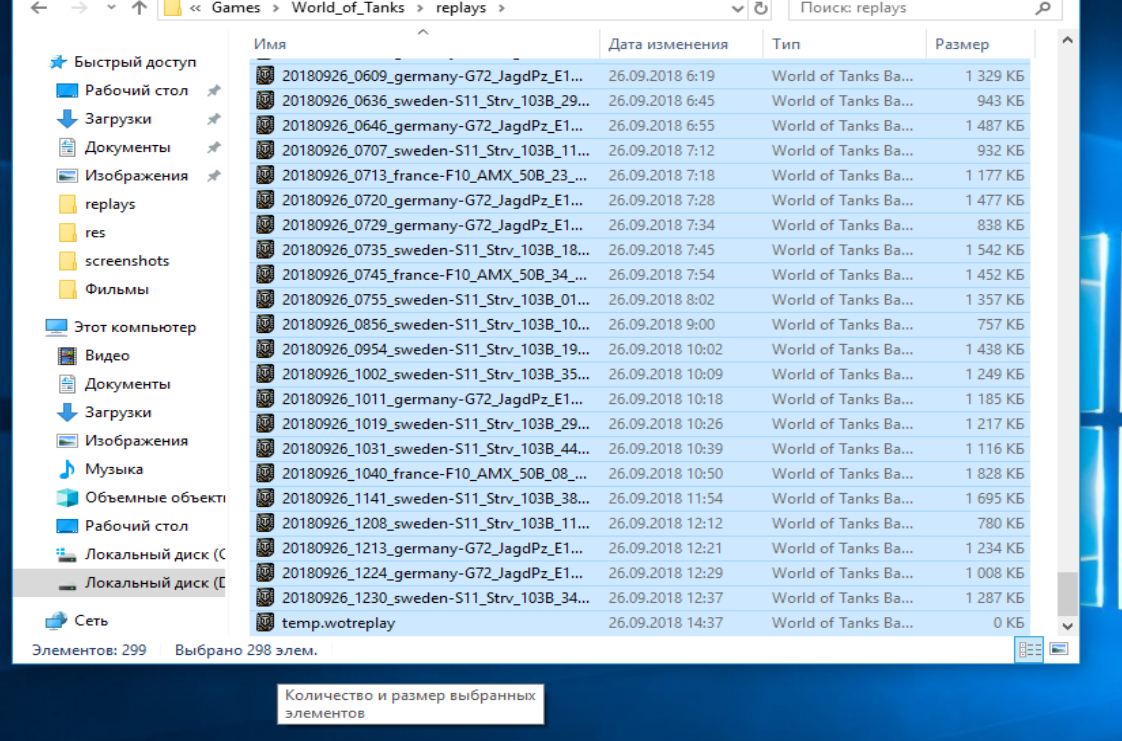Switch to details view layout icon
The height and width of the screenshot is (741, 1122).
[x=1029, y=649]
